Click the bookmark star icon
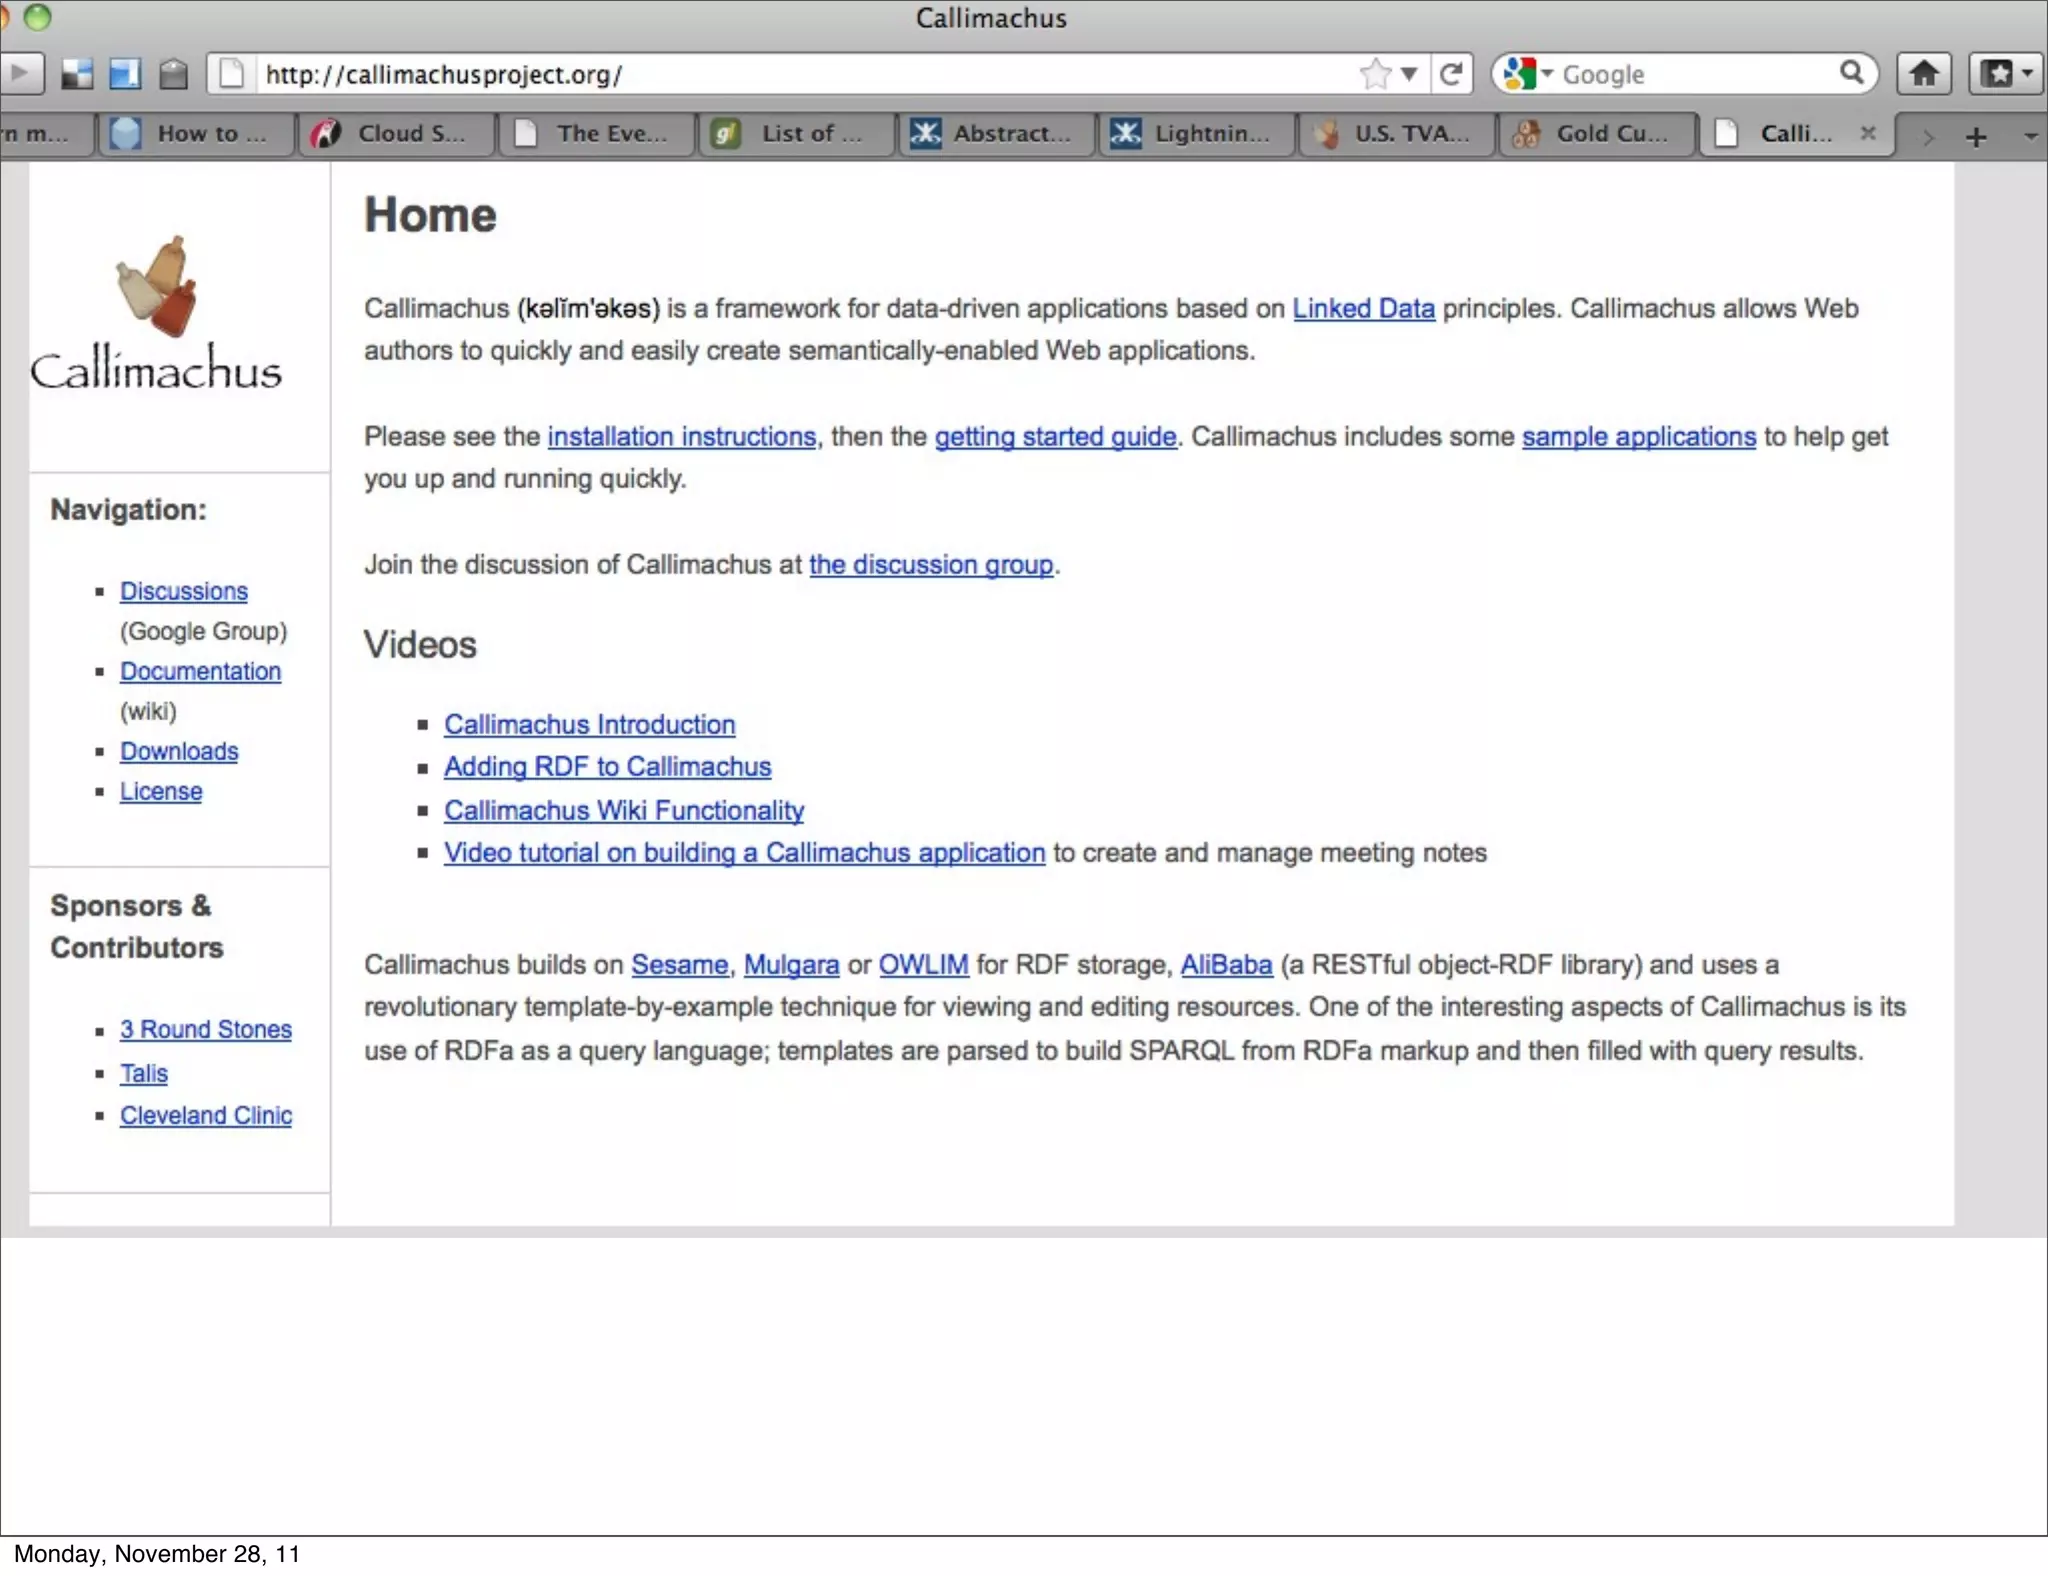 point(1376,74)
